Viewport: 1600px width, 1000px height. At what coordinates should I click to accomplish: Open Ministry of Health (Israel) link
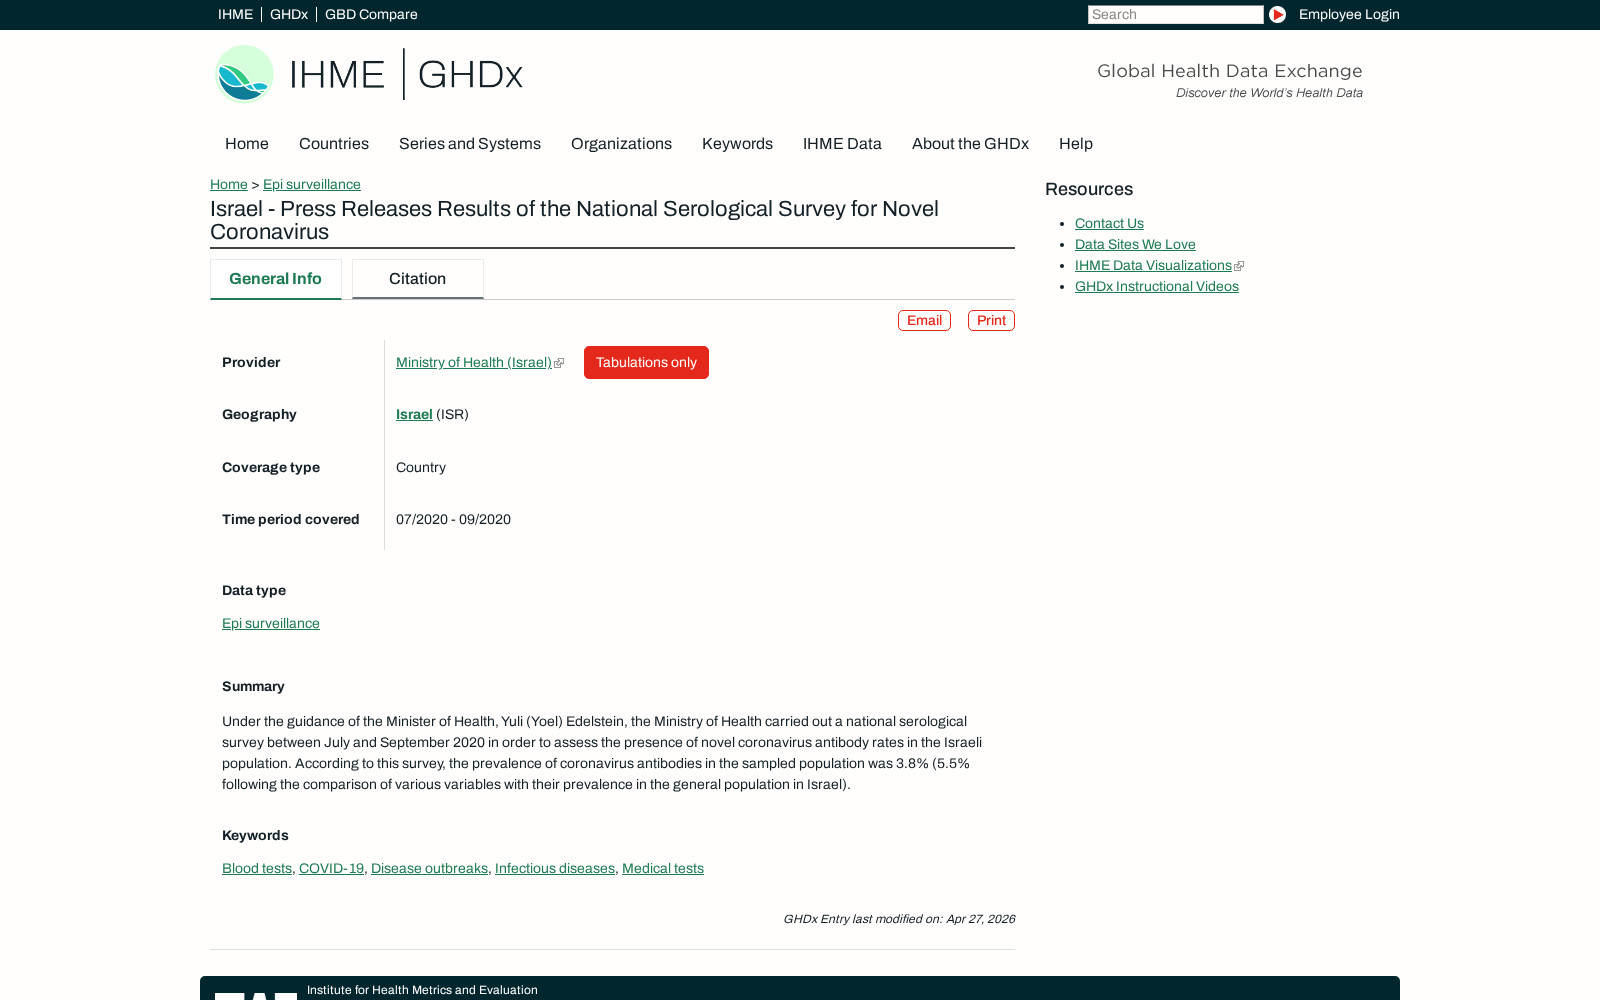click(x=474, y=362)
